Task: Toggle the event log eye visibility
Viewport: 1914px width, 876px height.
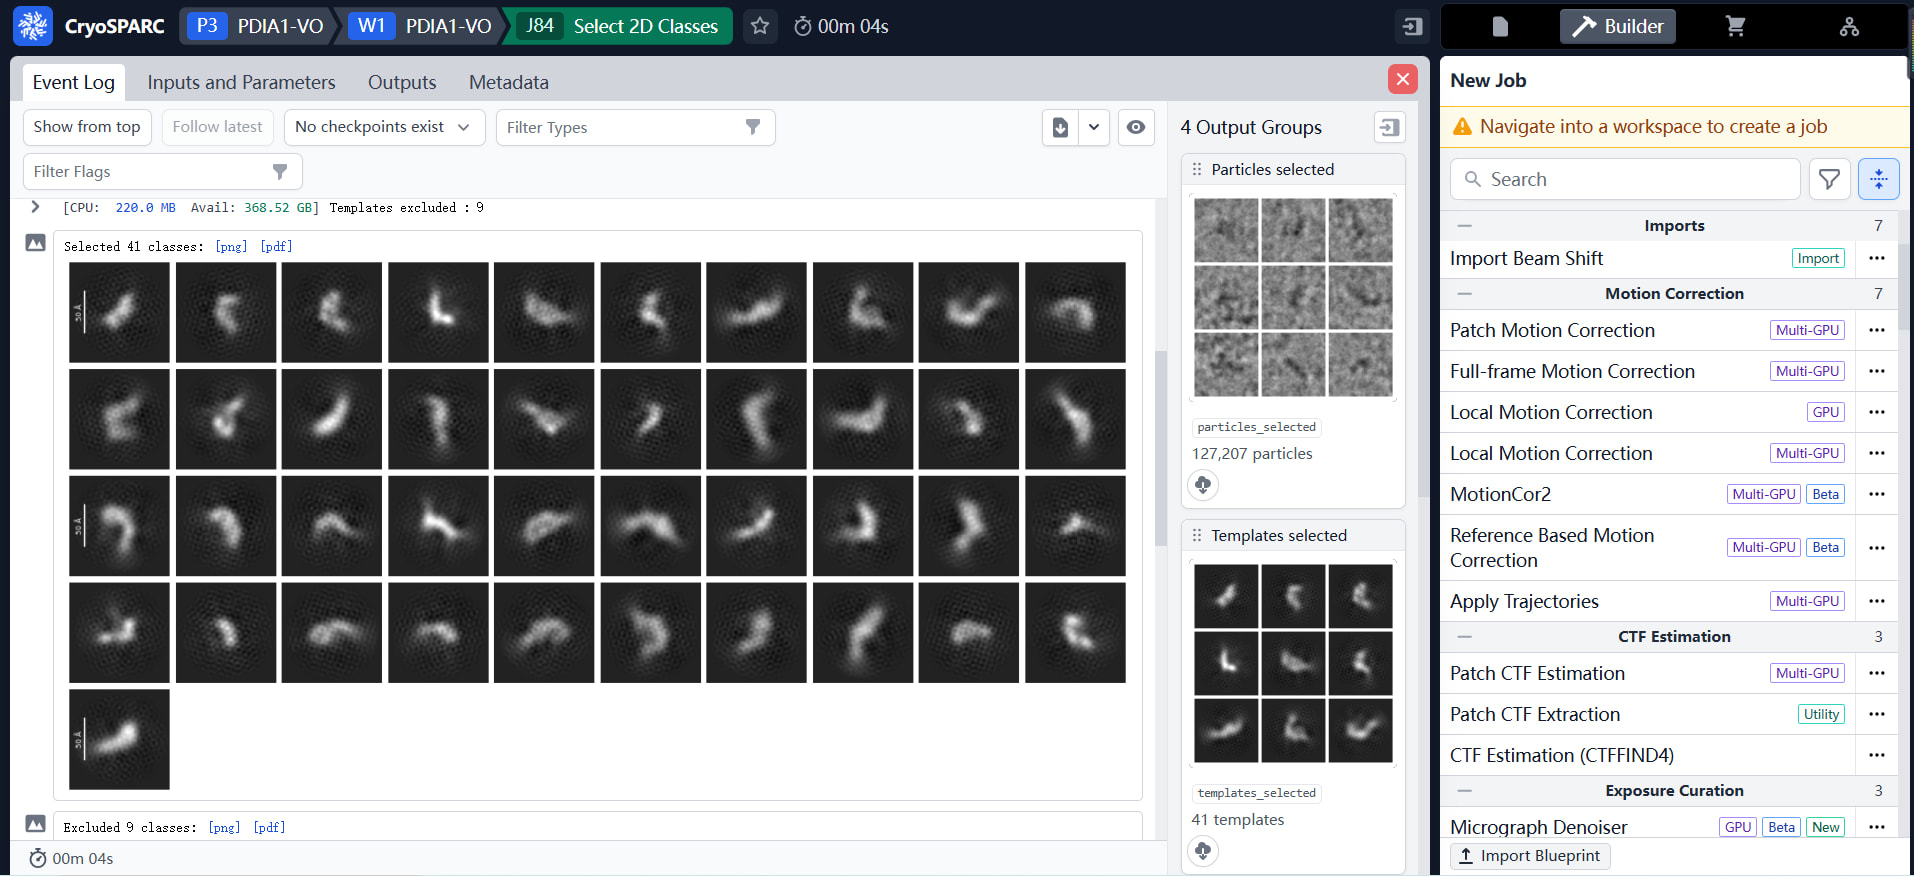Action: pos(1136,127)
